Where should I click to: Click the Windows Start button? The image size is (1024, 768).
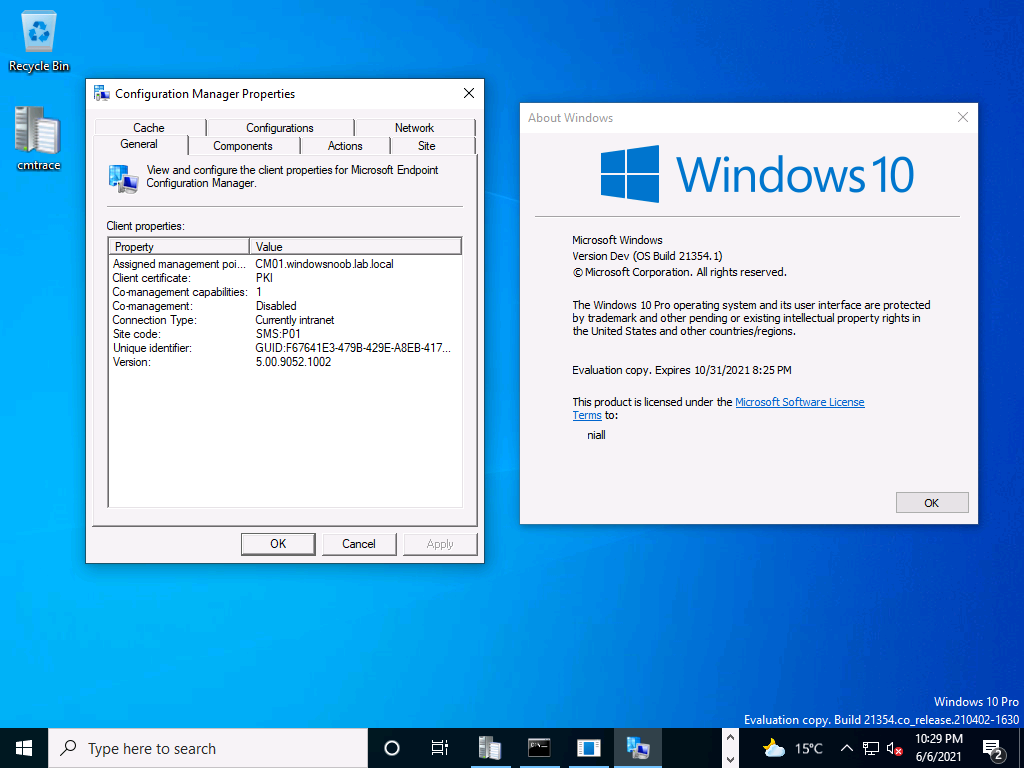[24, 748]
